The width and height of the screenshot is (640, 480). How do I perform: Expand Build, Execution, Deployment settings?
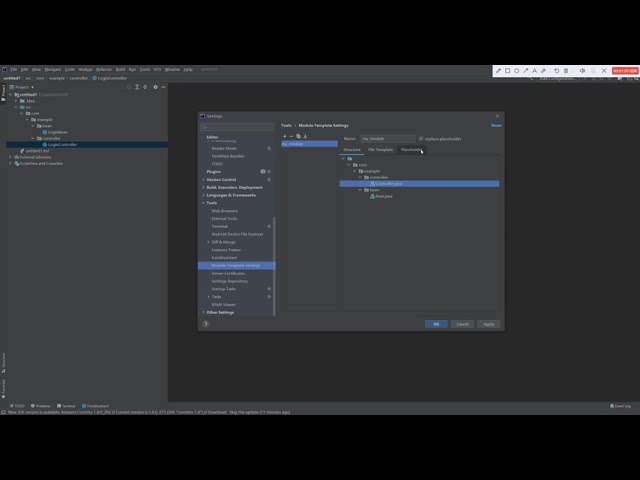tap(203, 187)
